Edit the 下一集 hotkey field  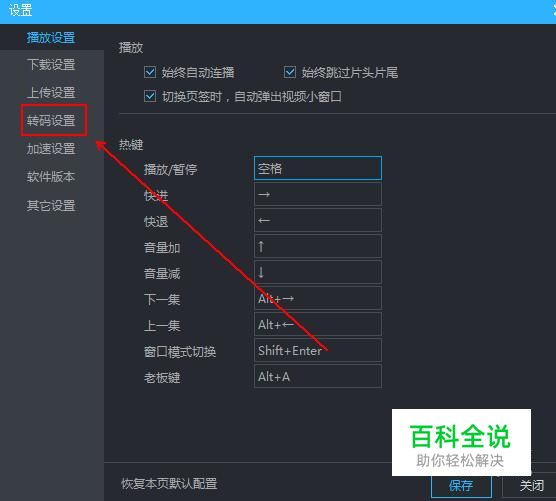[x=318, y=298]
